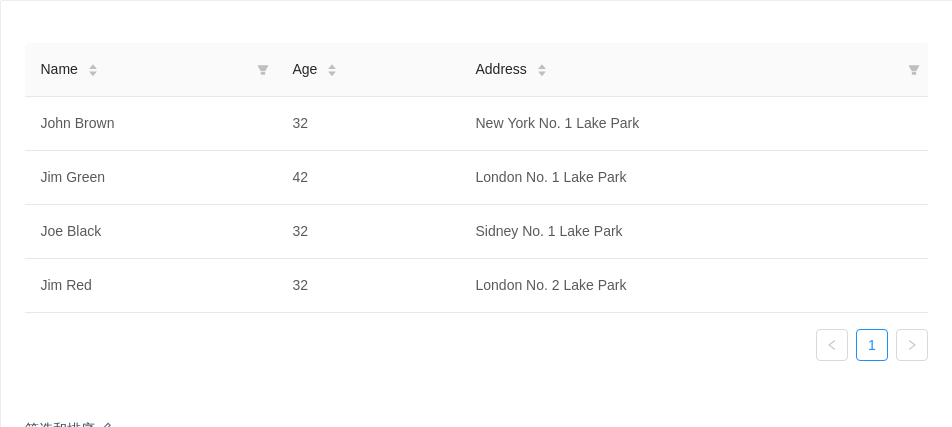The width and height of the screenshot is (952, 427).
Task: Click the London No. 2 Lake Park address
Action: pos(551,285)
